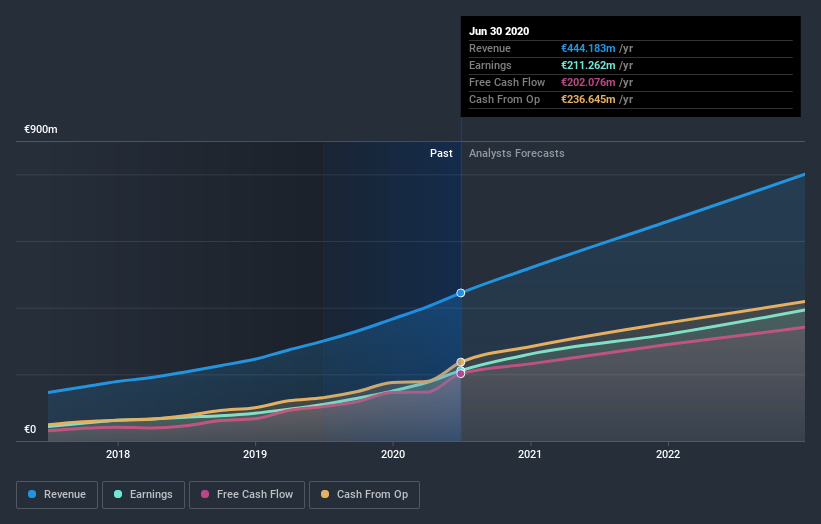Image resolution: width=821 pixels, height=524 pixels.
Task: Toggle the Earnings legend button
Action: (x=143, y=495)
